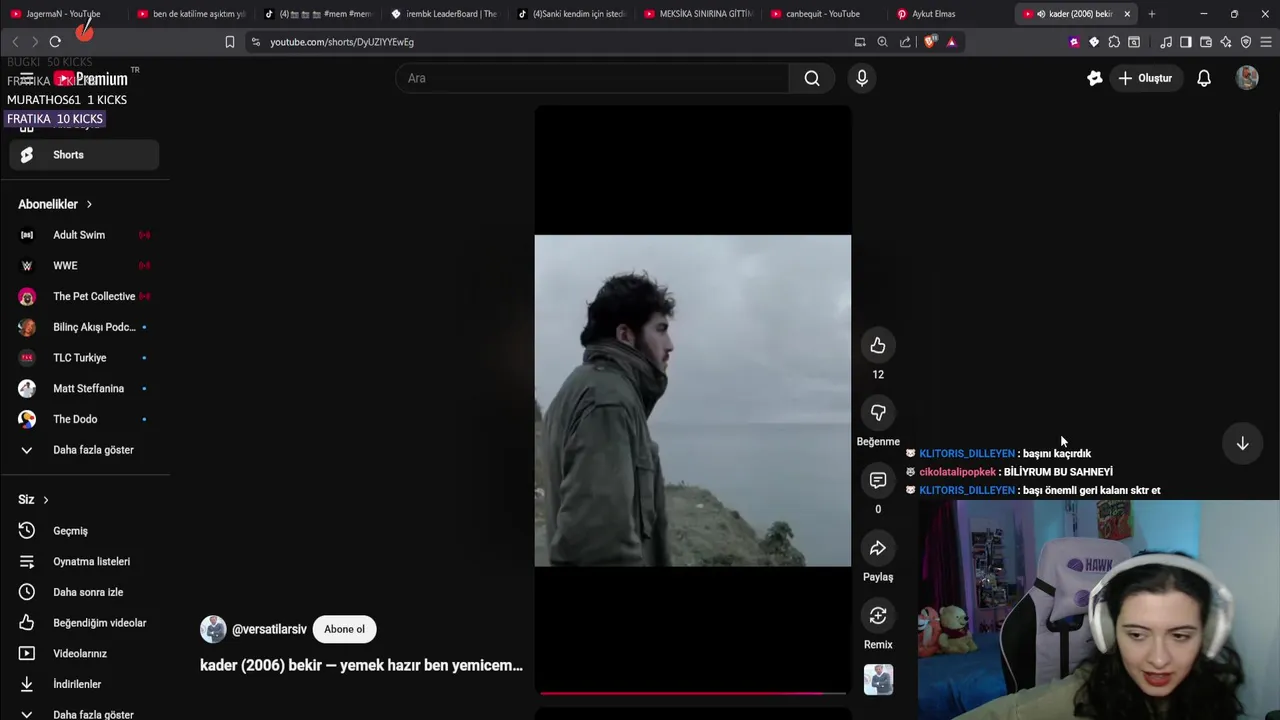The width and height of the screenshot is (1280, 720).
Task: Open The Pet Collective channel
Action: 84,297
